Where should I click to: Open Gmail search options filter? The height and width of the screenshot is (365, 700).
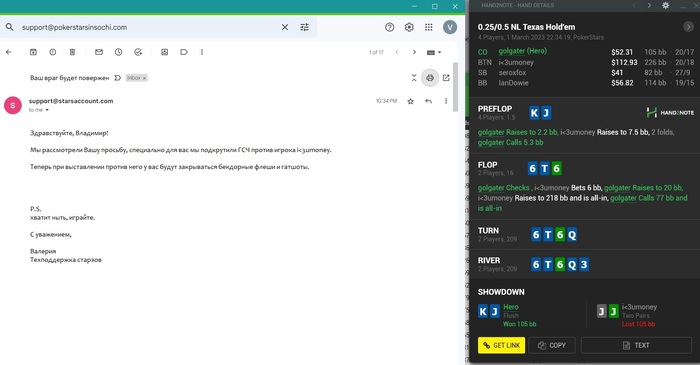click(x=304, y=27)
